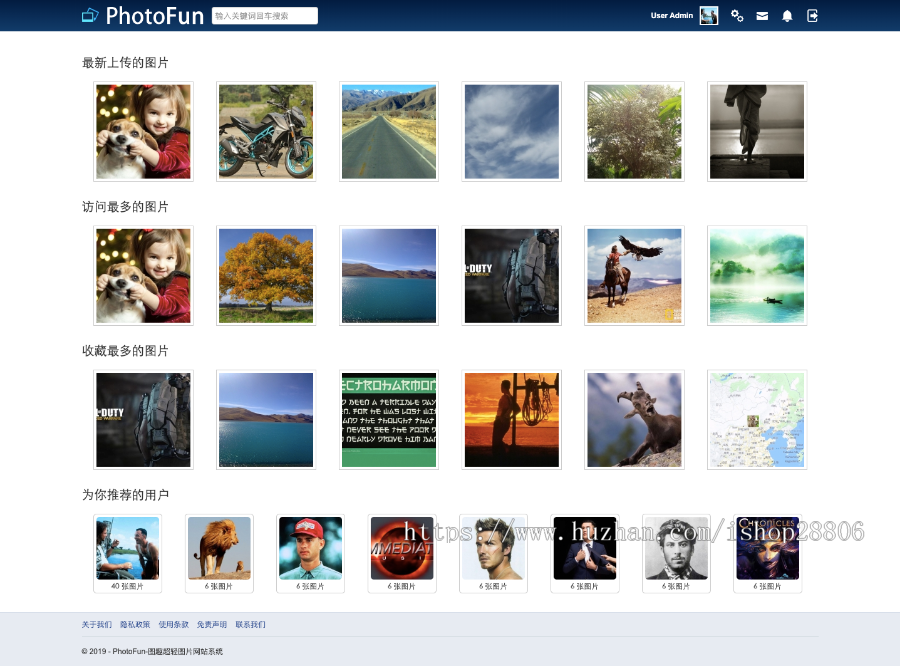Open the settings gears icon in header
The height and width of the screenshot is (666, 900).
click(737, 16)
